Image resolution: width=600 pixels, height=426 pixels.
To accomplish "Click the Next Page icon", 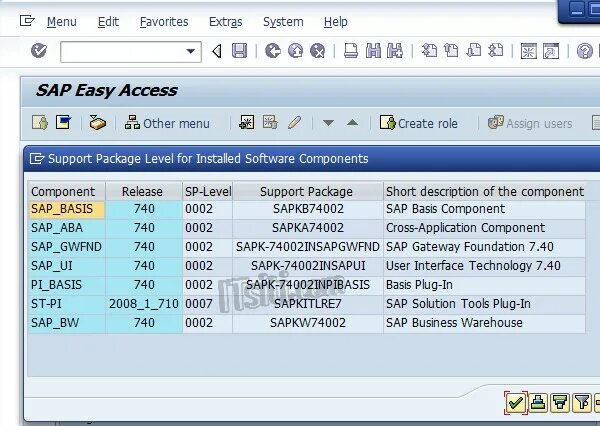I will pos(474,51).
